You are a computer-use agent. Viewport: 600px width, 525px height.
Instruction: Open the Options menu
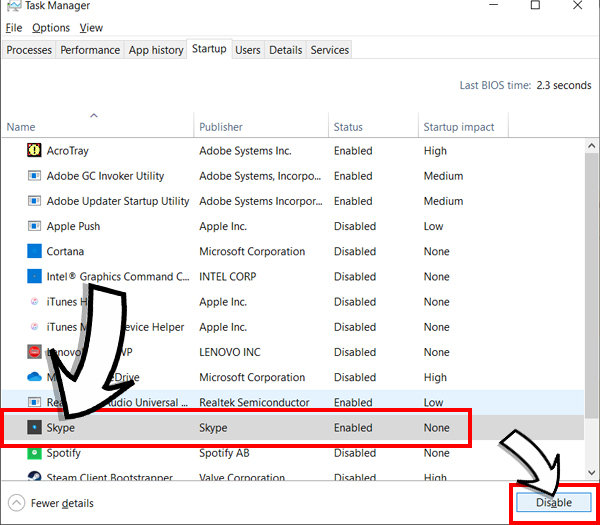(x=51, y=28)
